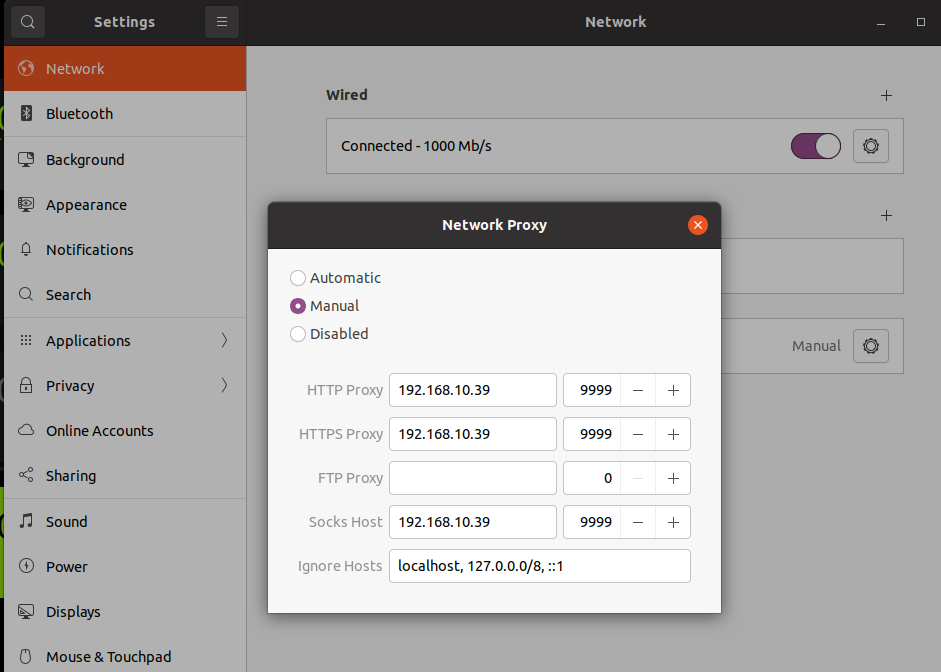
Task: Toggle the Wired connection switch
Action: click(x=816, y=146)
